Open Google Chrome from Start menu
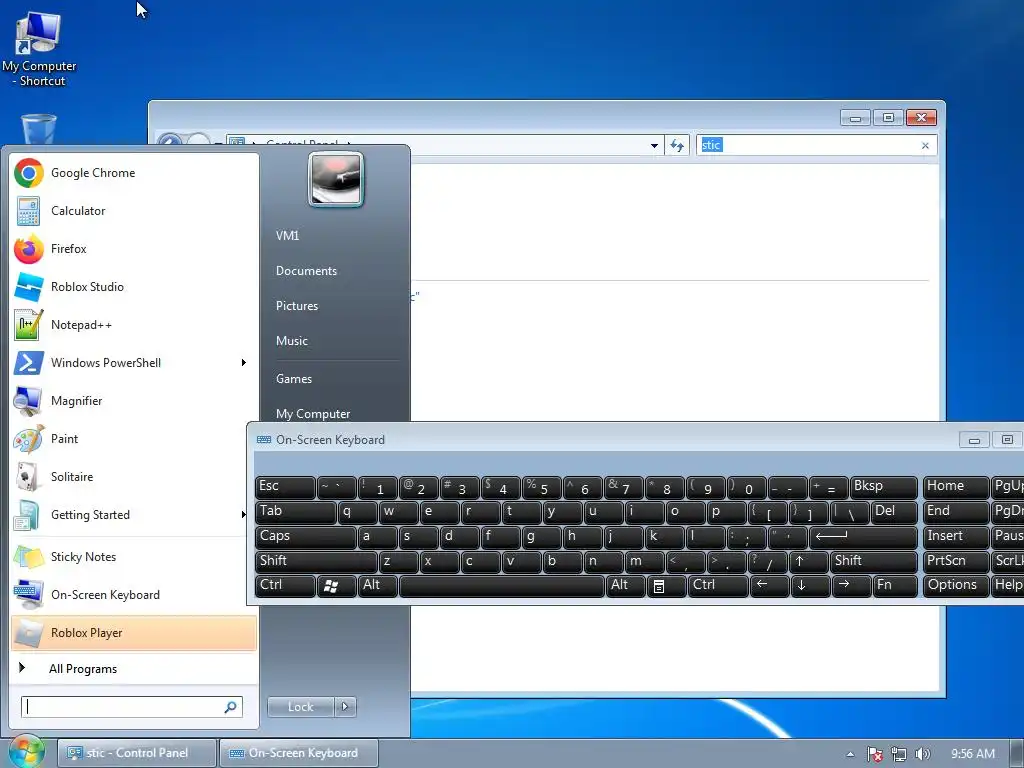 click(x=134, y=173)
